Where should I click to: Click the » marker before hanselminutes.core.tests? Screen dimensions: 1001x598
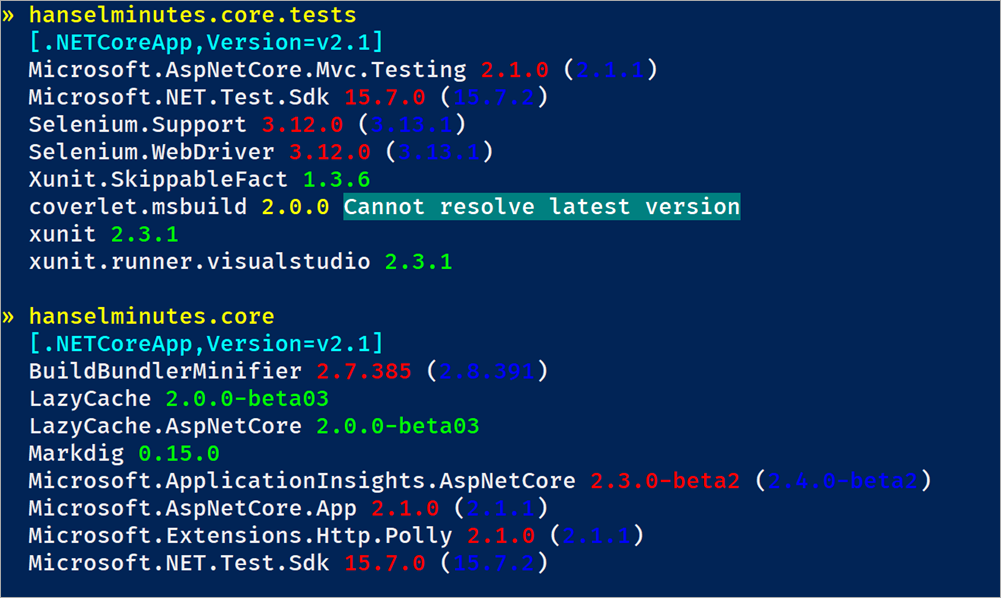[x=9, y=16]
